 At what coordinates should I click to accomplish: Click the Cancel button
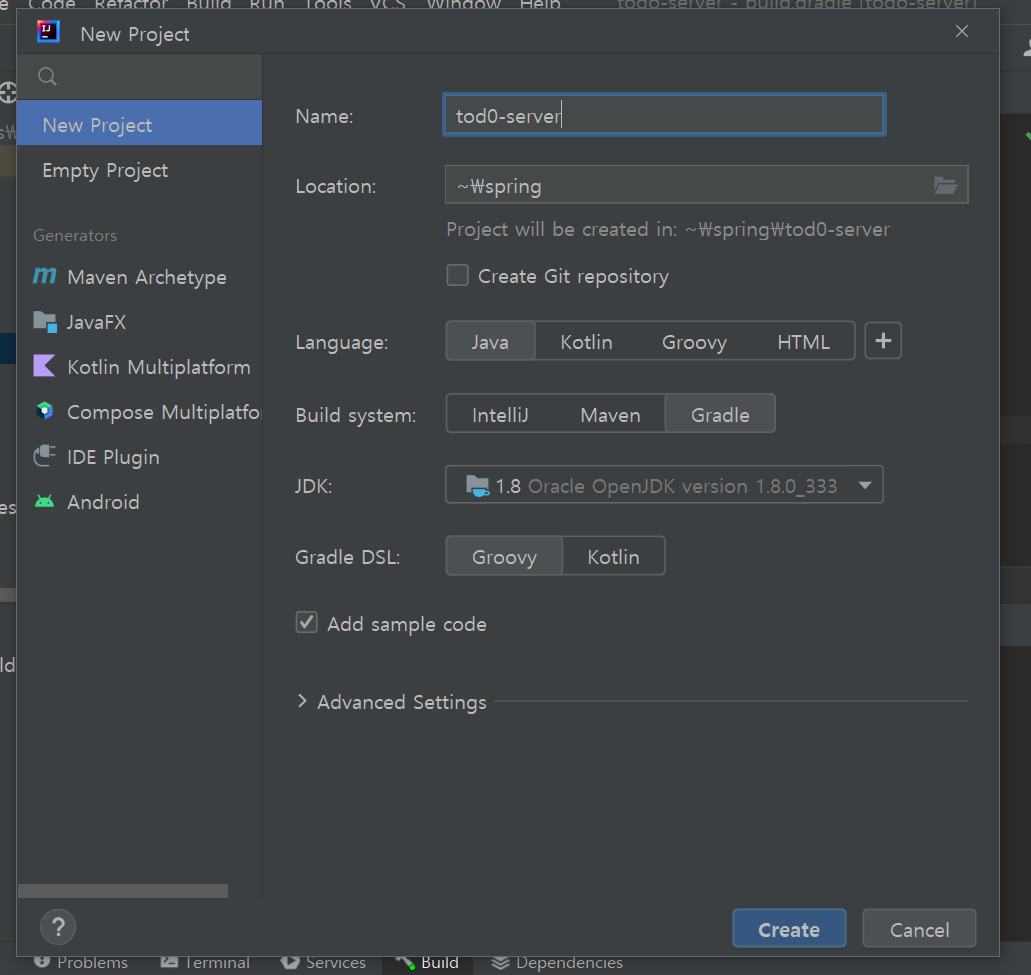pyautogui.click(x=919, y=928)
